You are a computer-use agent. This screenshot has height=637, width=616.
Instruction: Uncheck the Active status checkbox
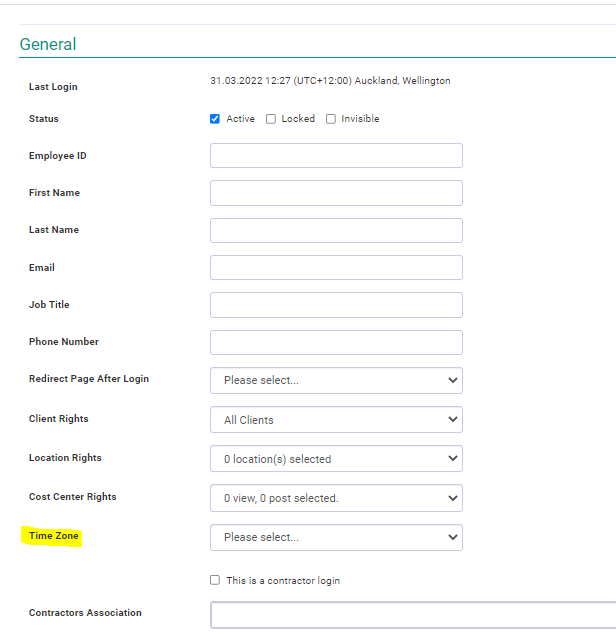215,119
